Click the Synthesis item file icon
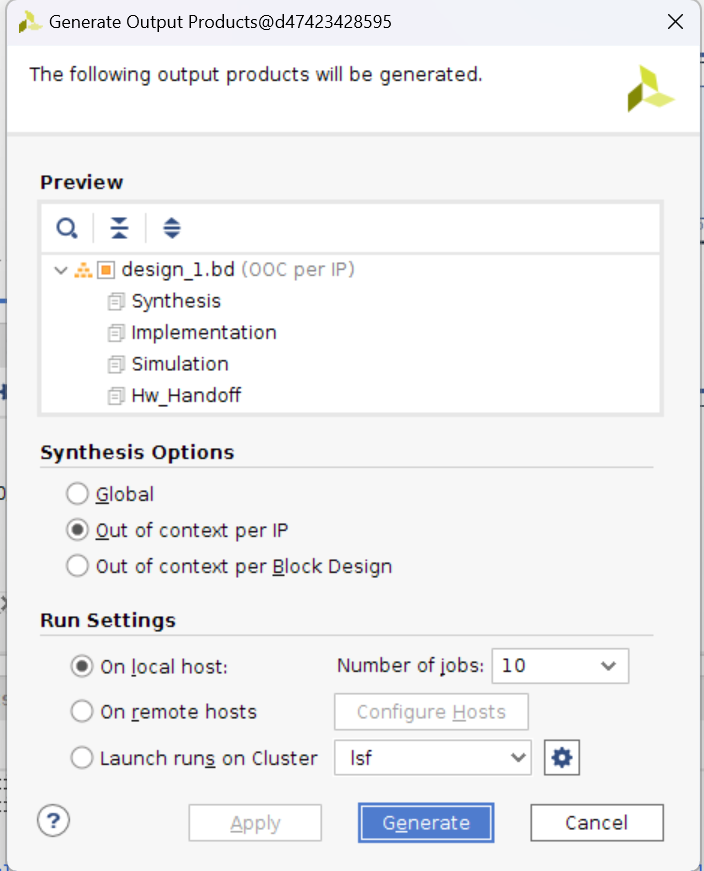Screen dimensions: 704x871 (x=116, y=301)
